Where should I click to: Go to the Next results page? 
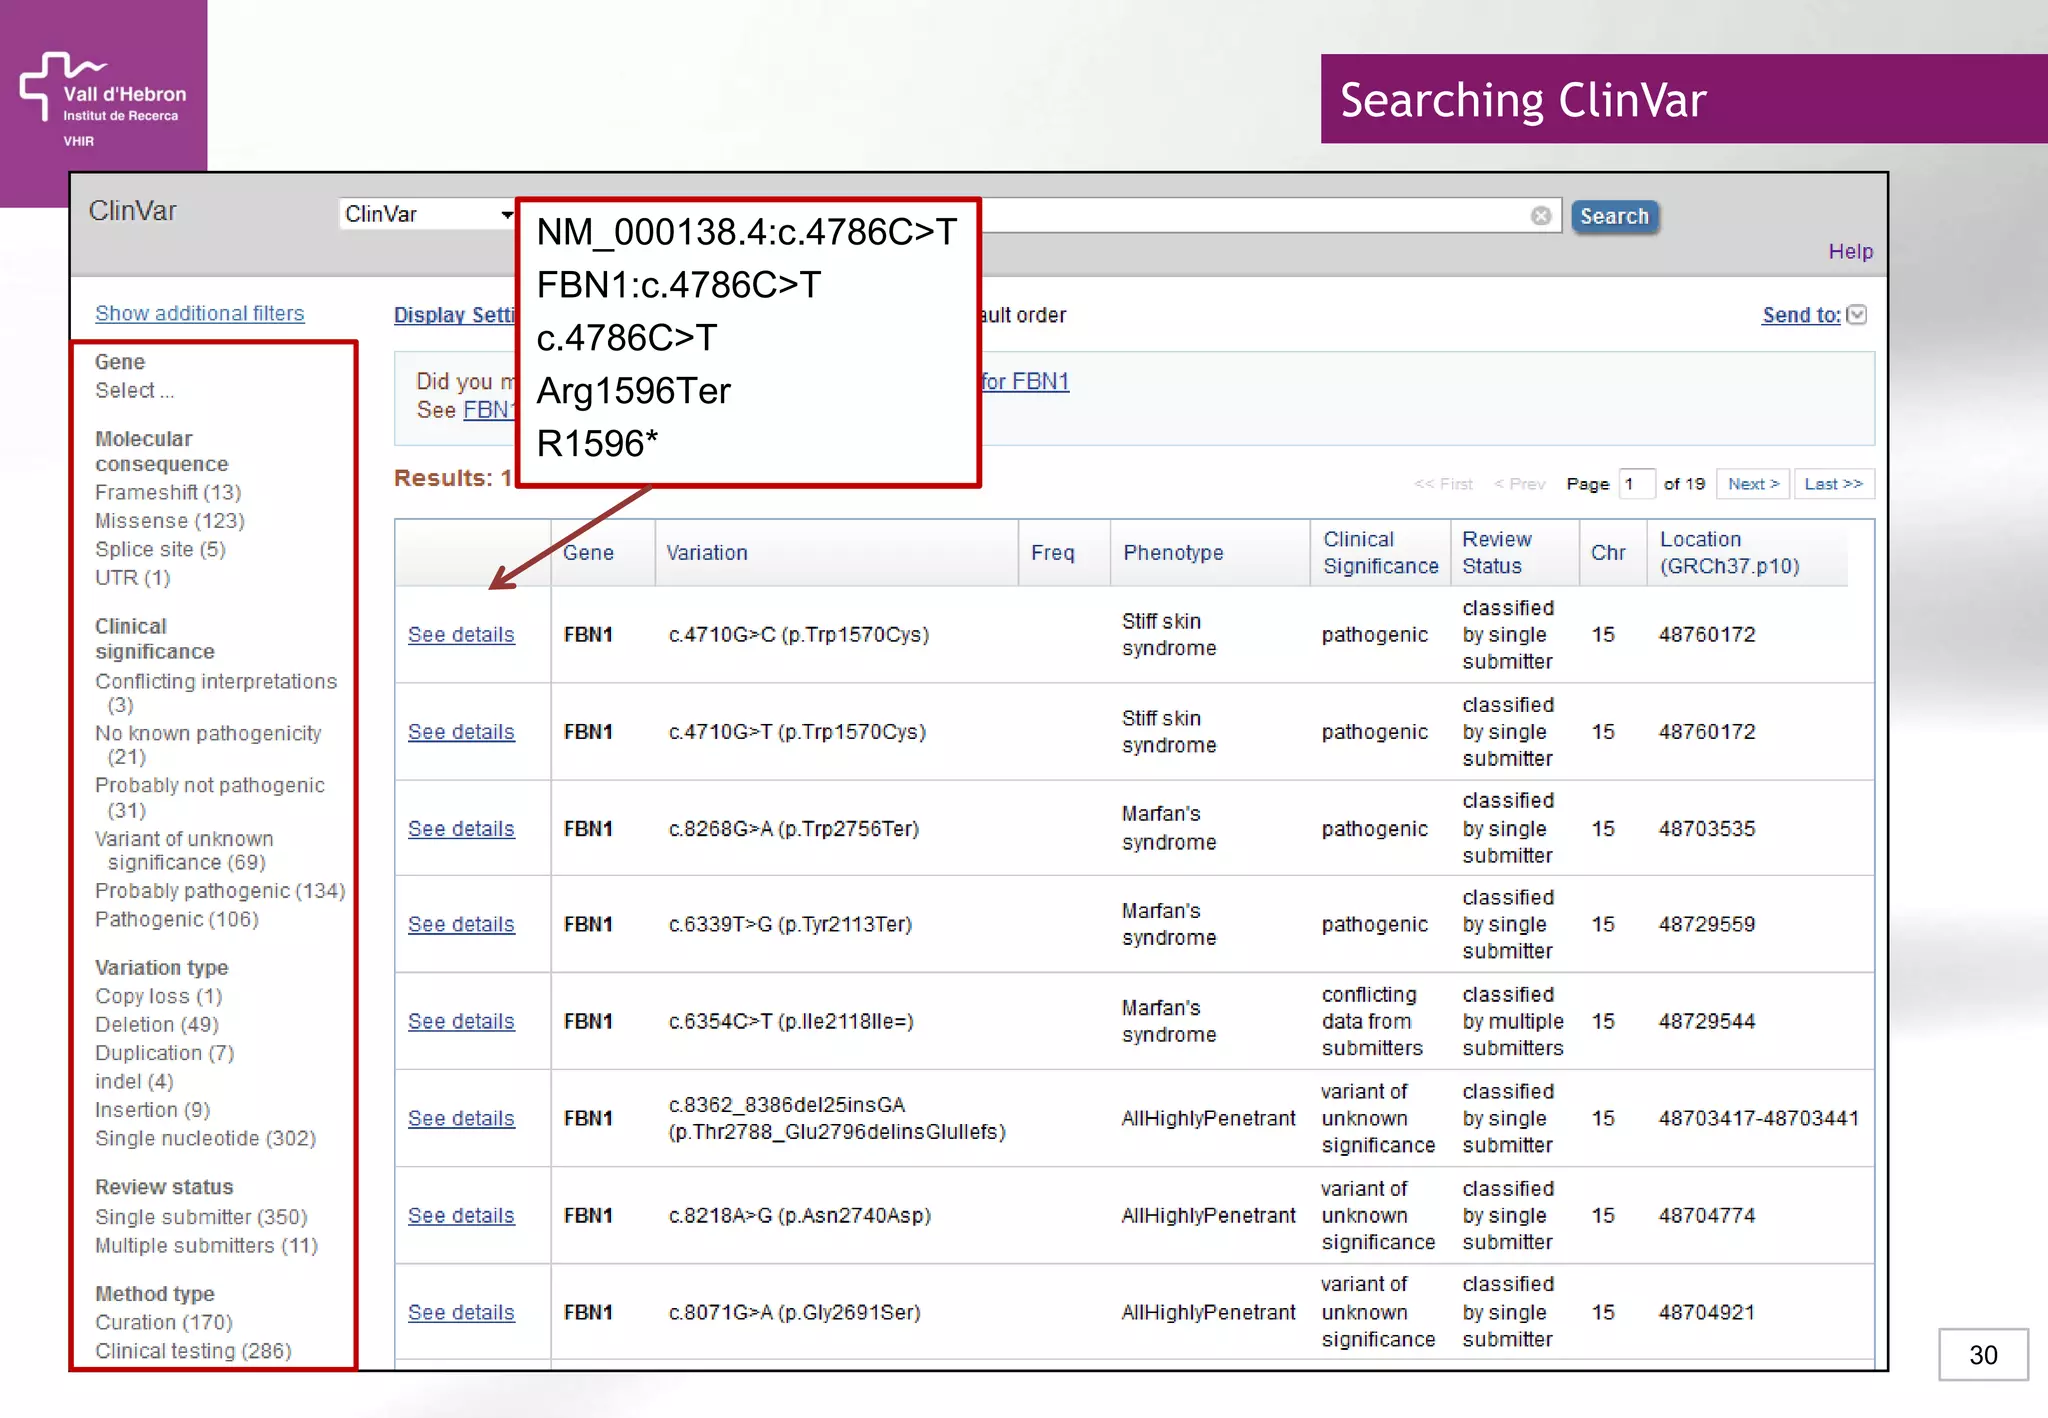point(1753,484)
